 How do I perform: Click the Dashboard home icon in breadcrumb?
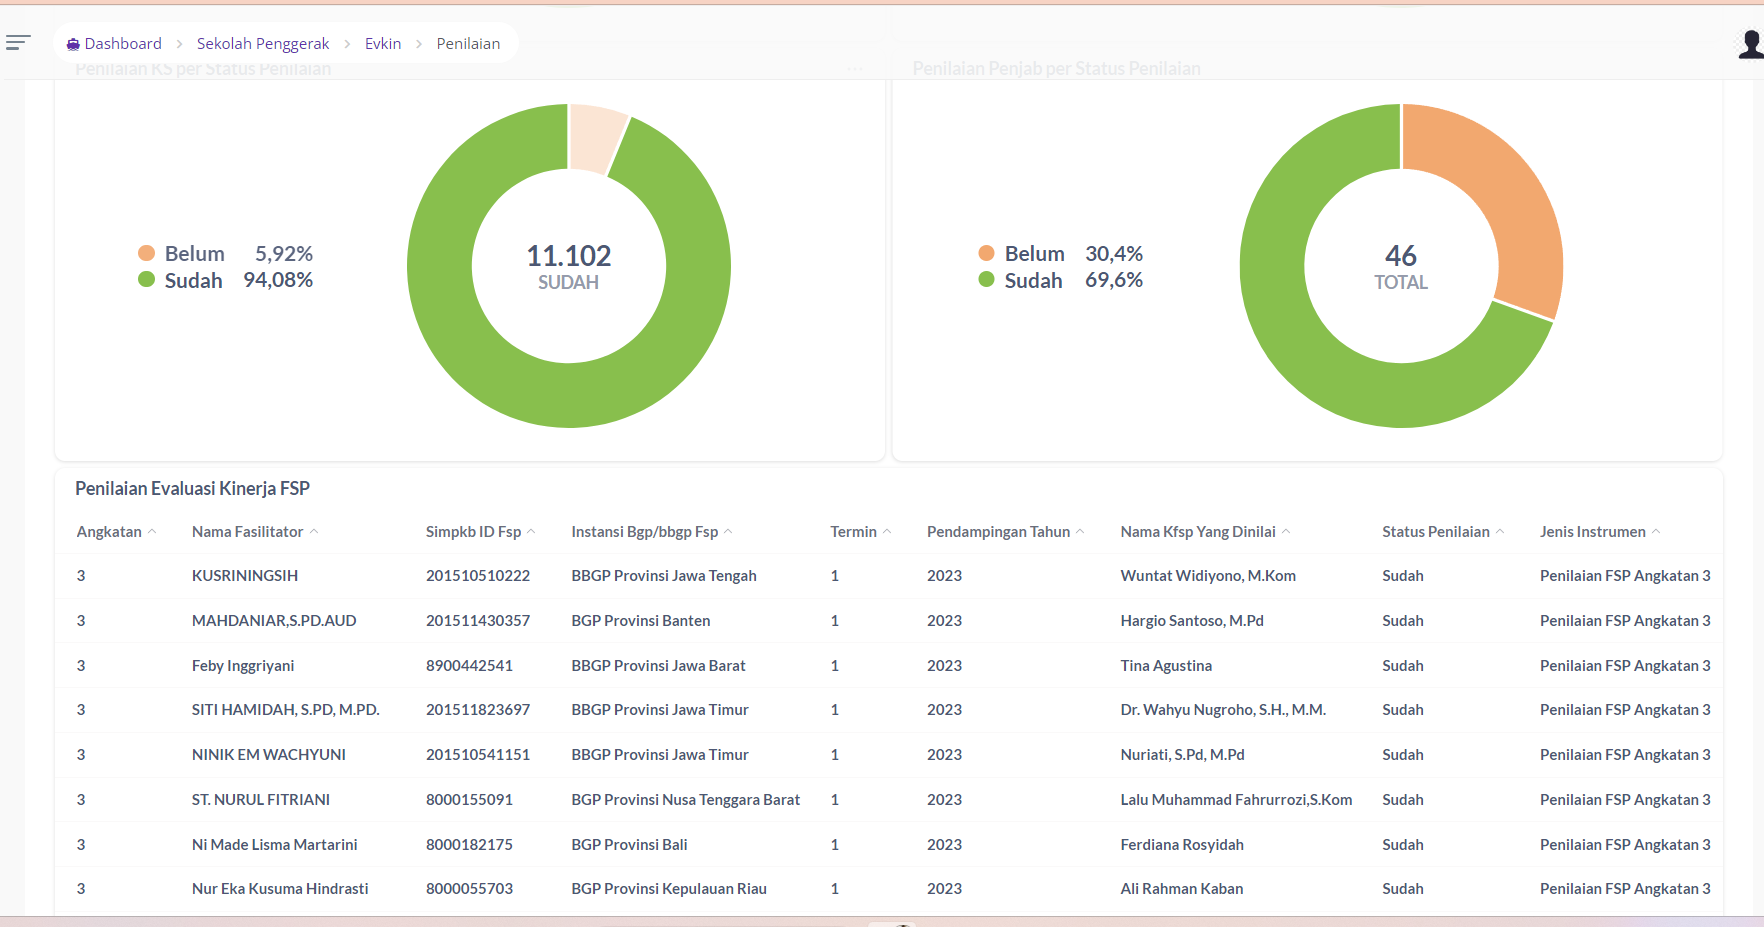click(73, 44)
